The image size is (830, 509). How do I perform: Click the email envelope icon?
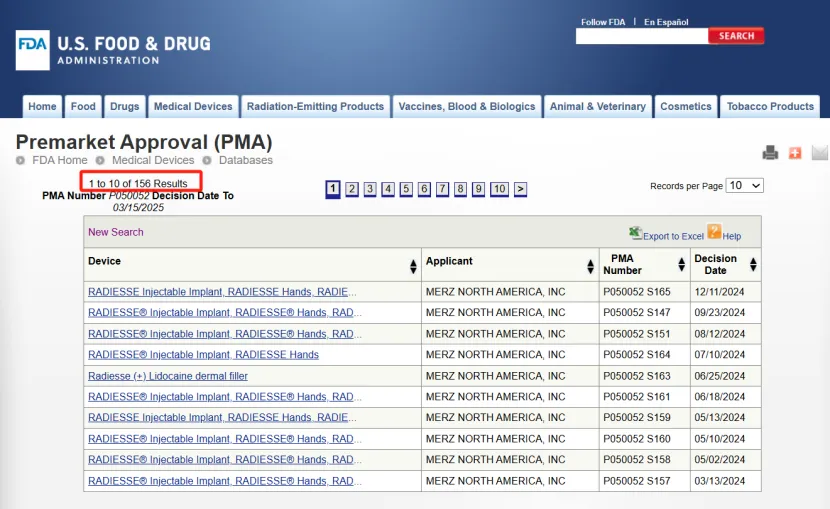tap(819, 152)
